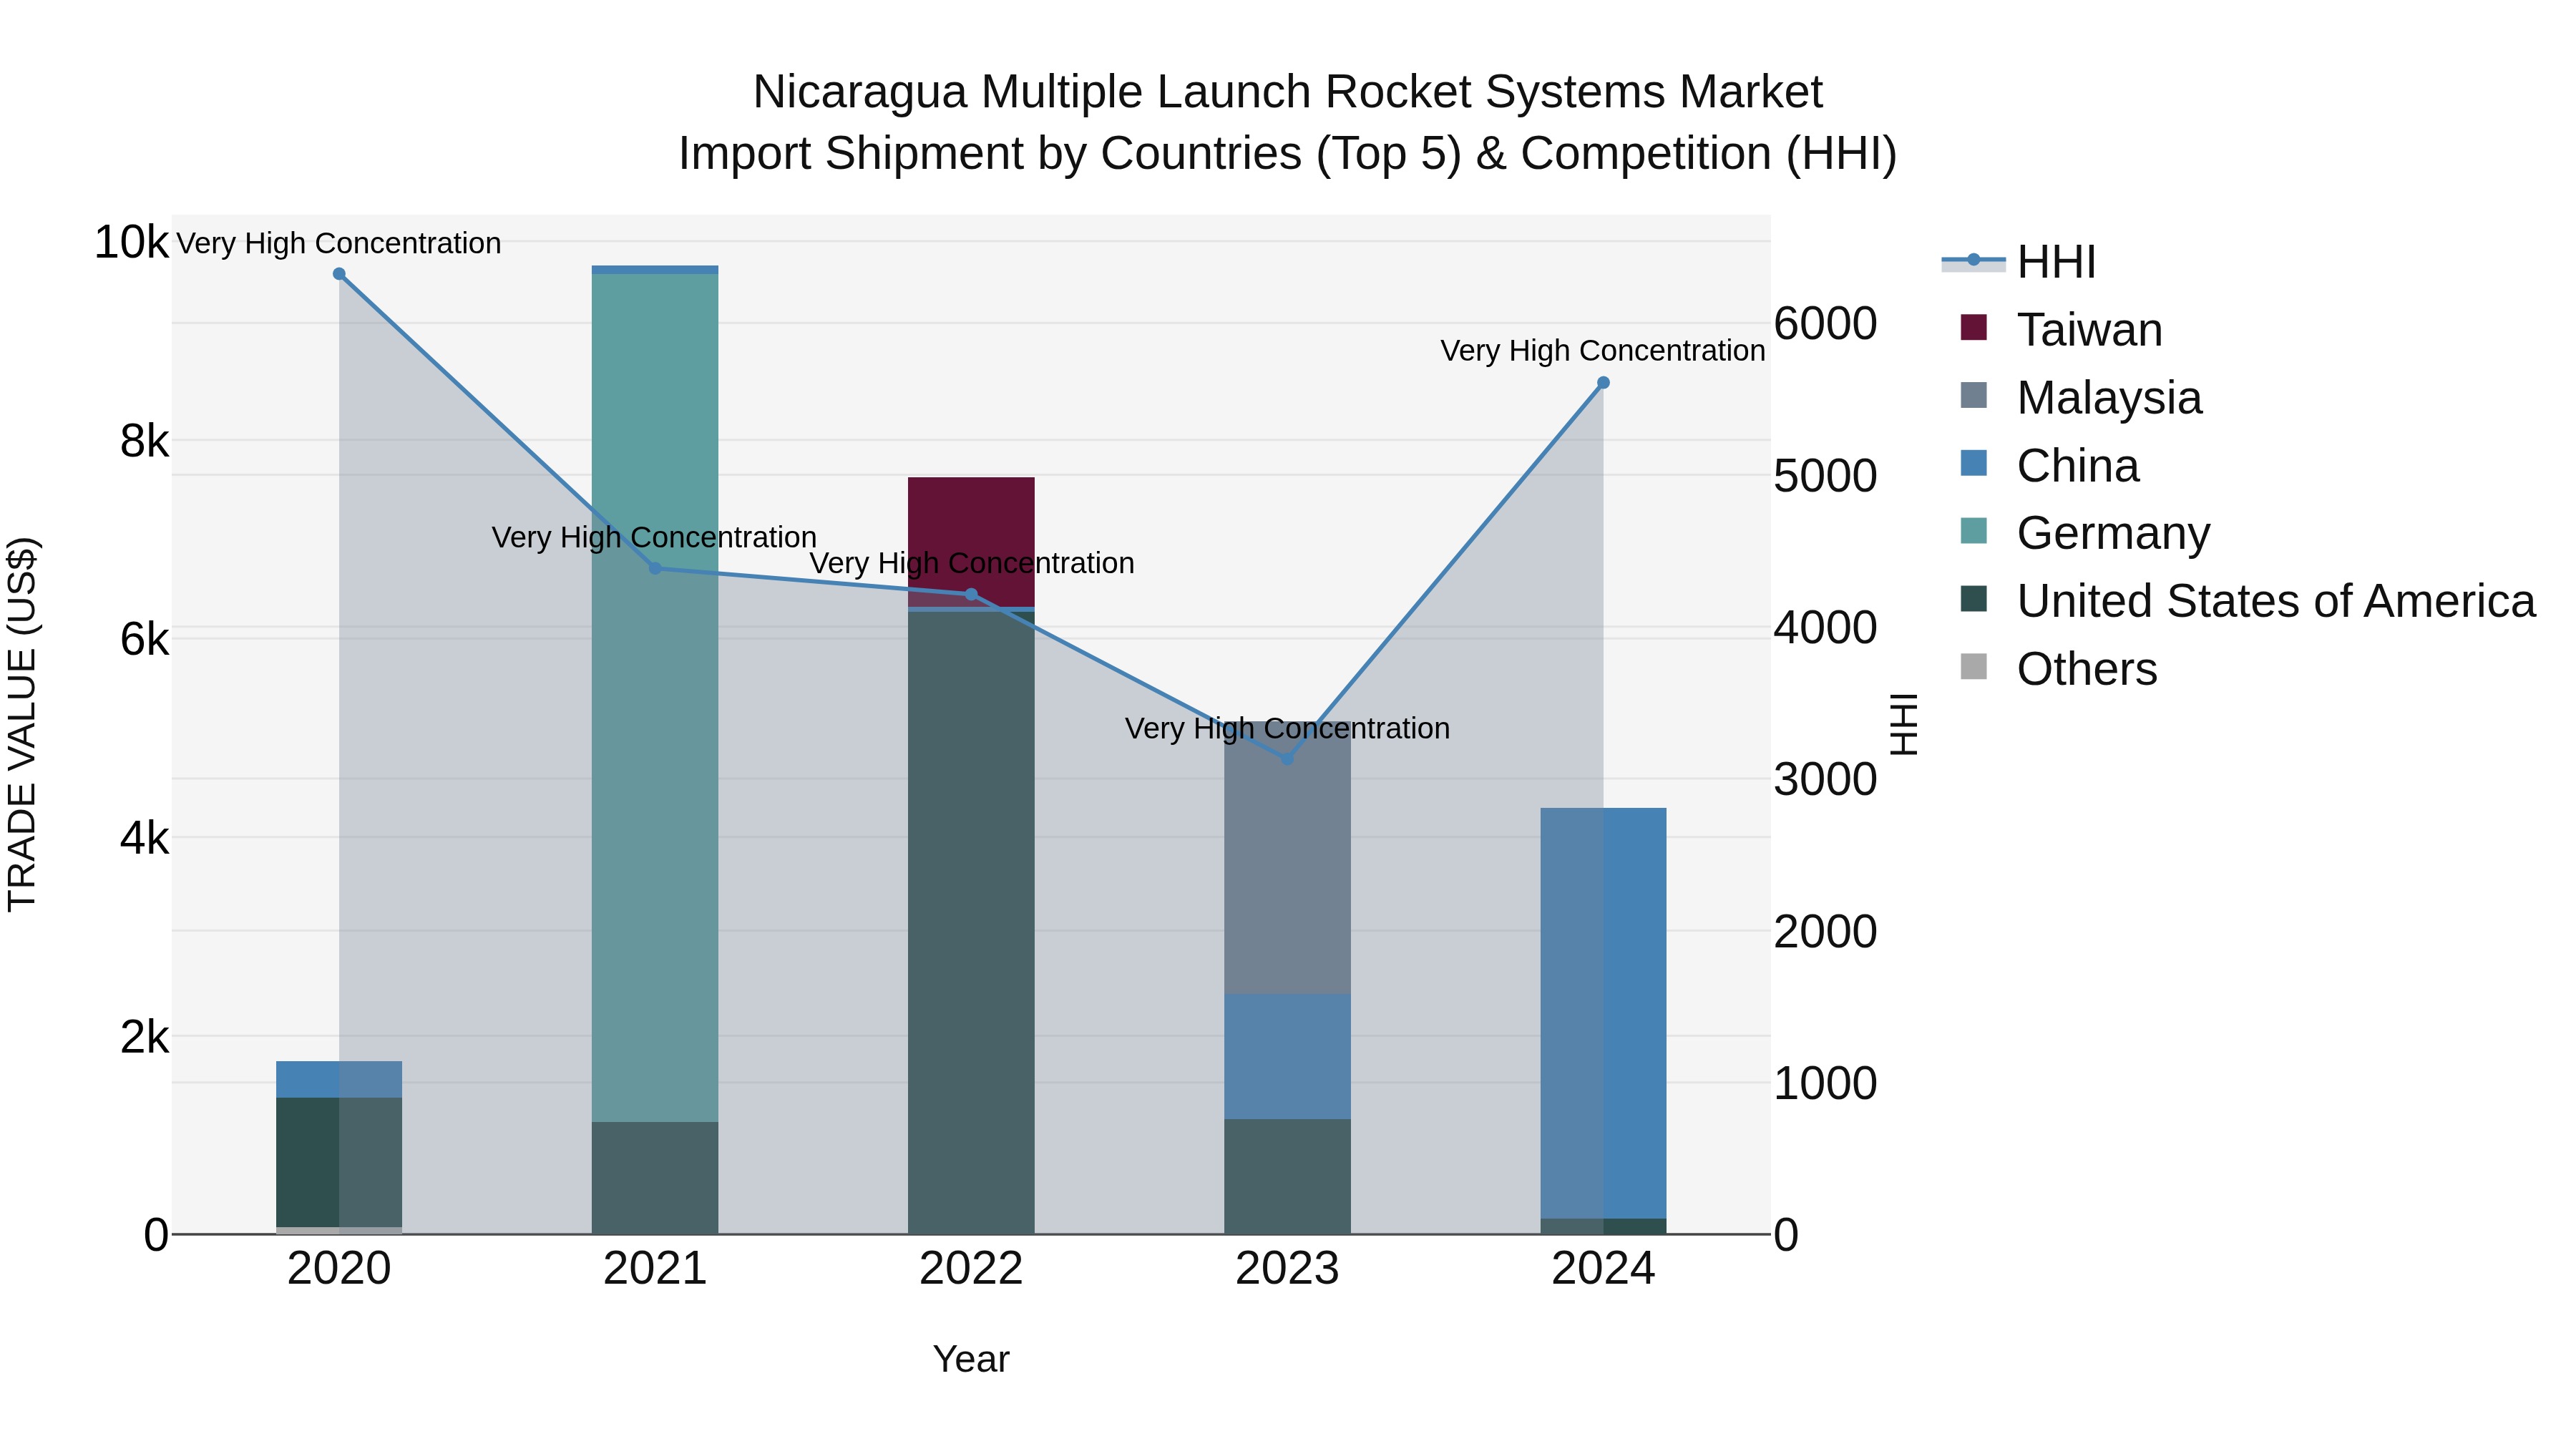Click the 2020 x-axis label
This screenshot has height=1449, width=2576.
coord(339,1269)
